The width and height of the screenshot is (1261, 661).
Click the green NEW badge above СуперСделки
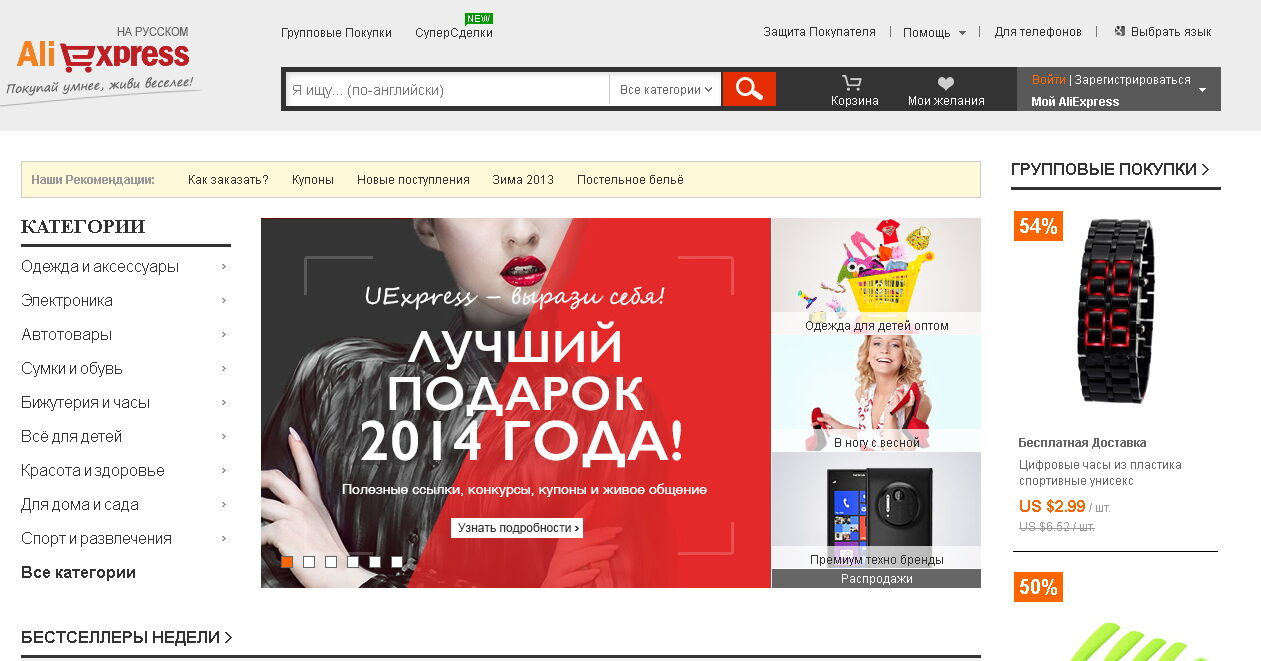pyautogui.click(x=479, y=18)
